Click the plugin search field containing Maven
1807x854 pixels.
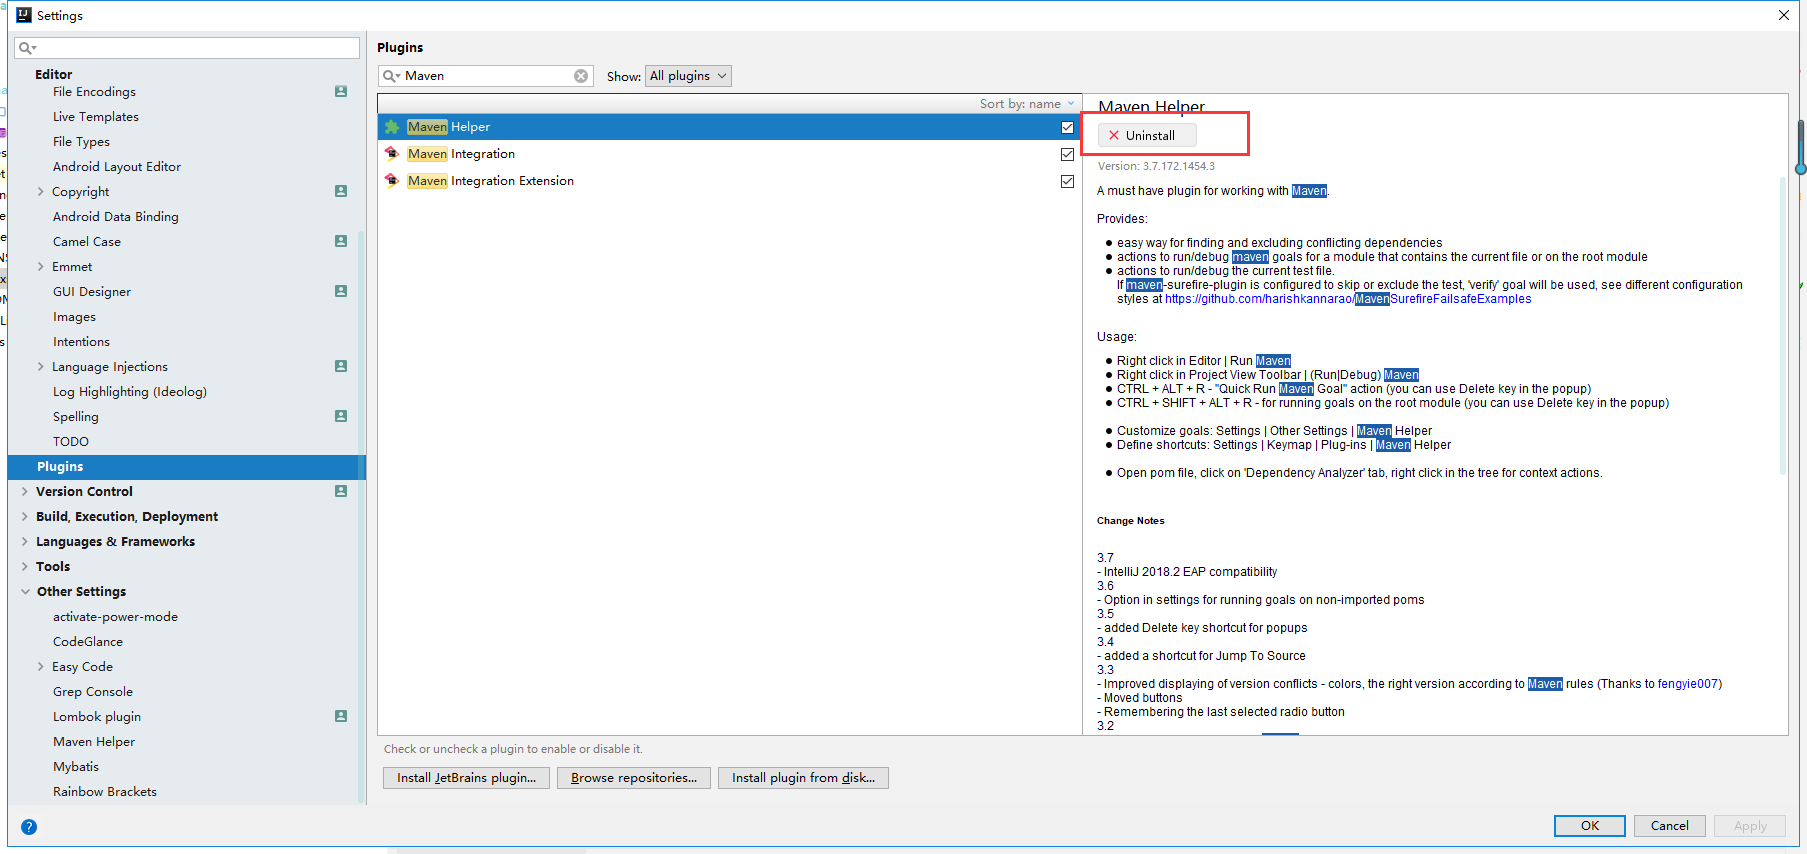click(x=486, y=76)
